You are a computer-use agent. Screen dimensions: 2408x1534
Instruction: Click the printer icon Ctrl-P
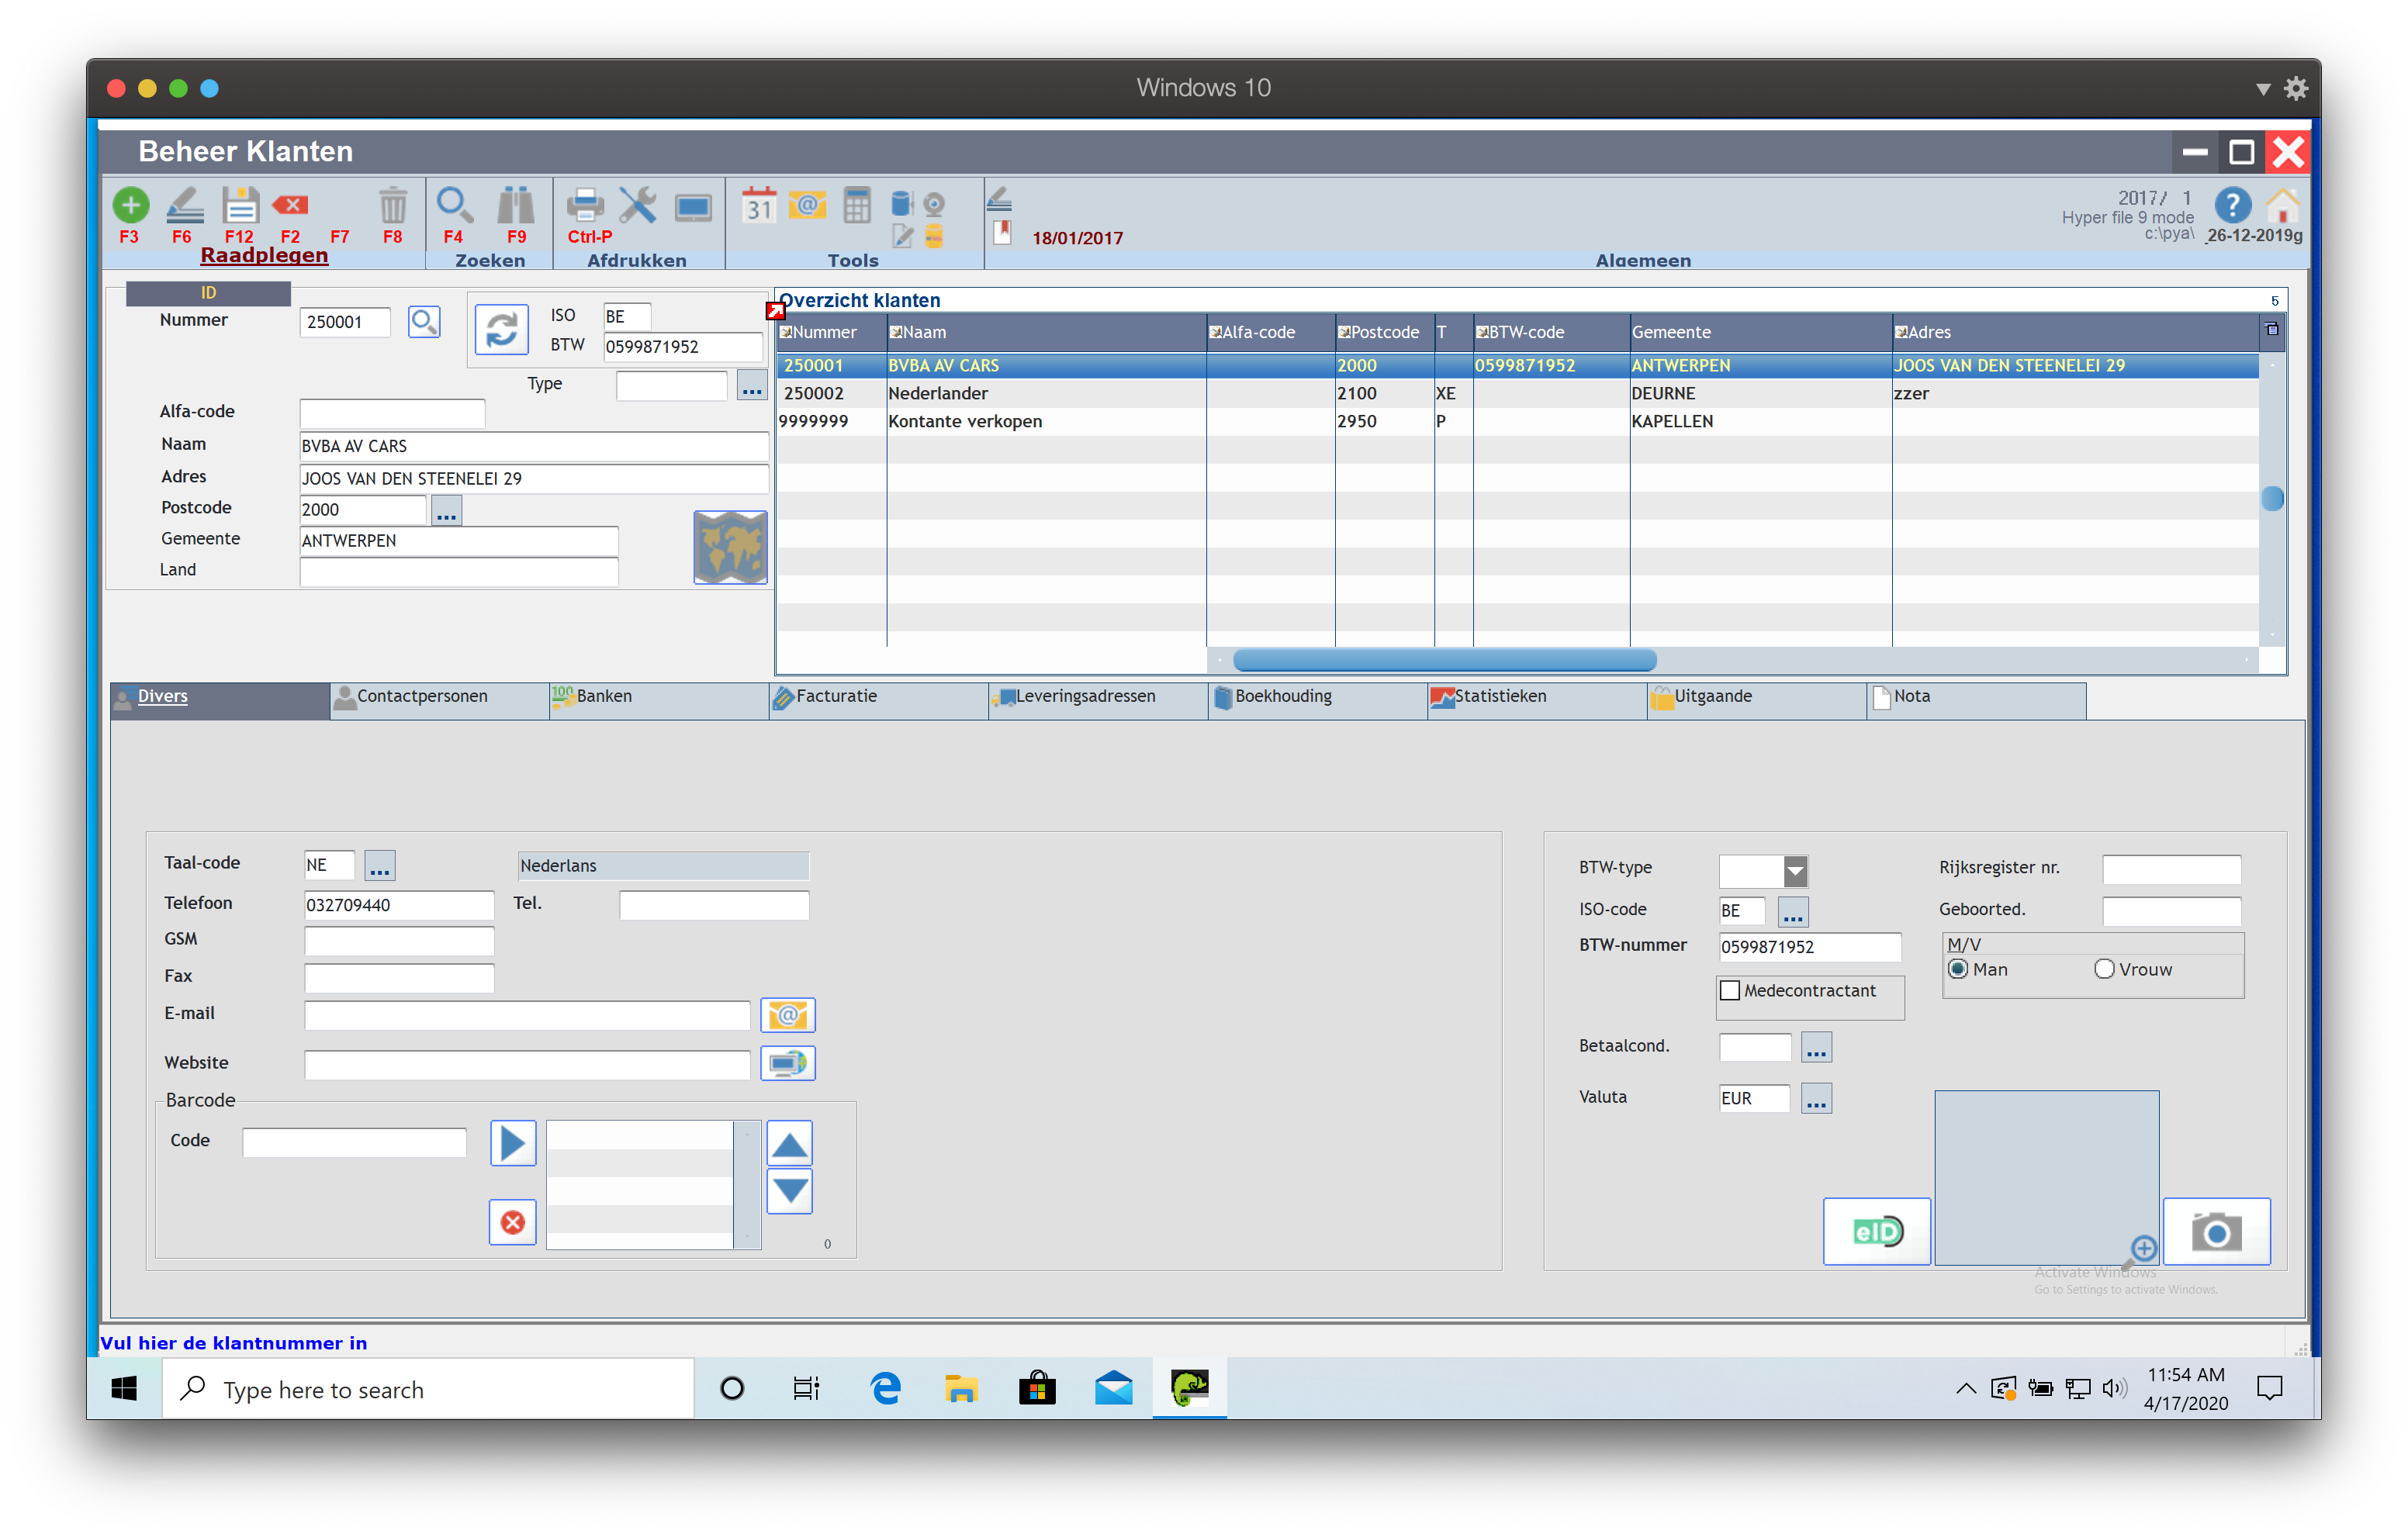pyautogui.click(x=585, y=205)
